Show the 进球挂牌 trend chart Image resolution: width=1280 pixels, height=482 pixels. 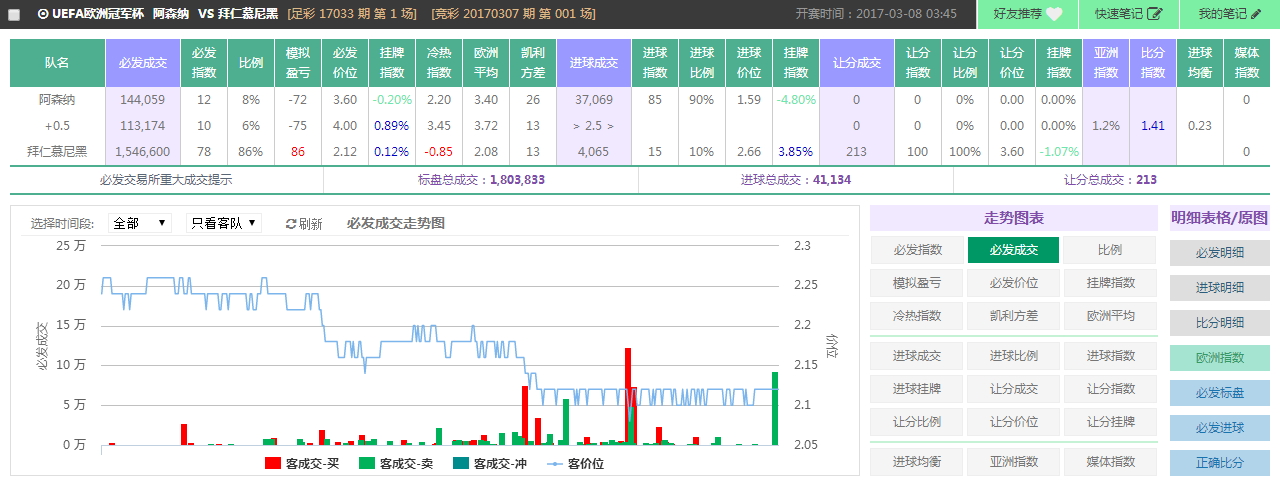point(917,388)
